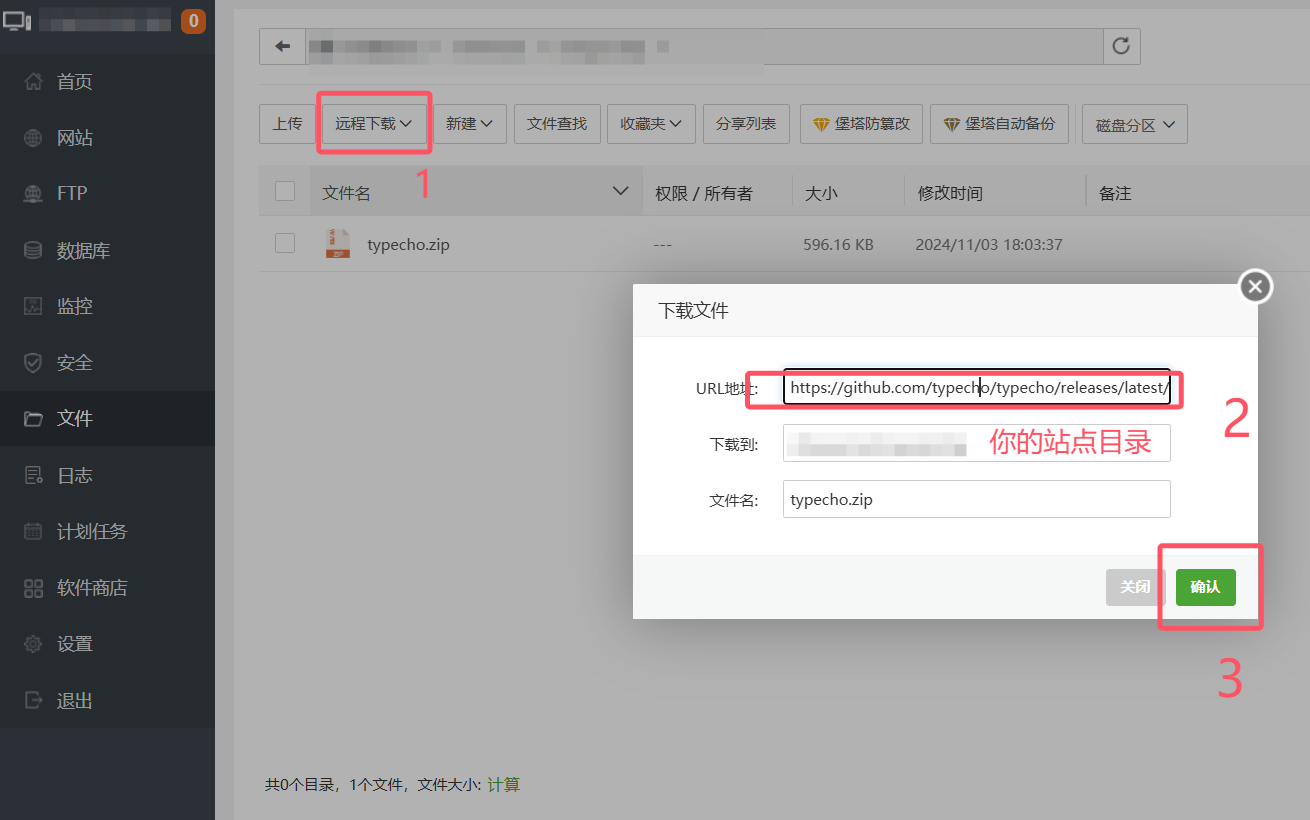
Task: Click the typecho.zip archive file icon
Action: [338, 243]
